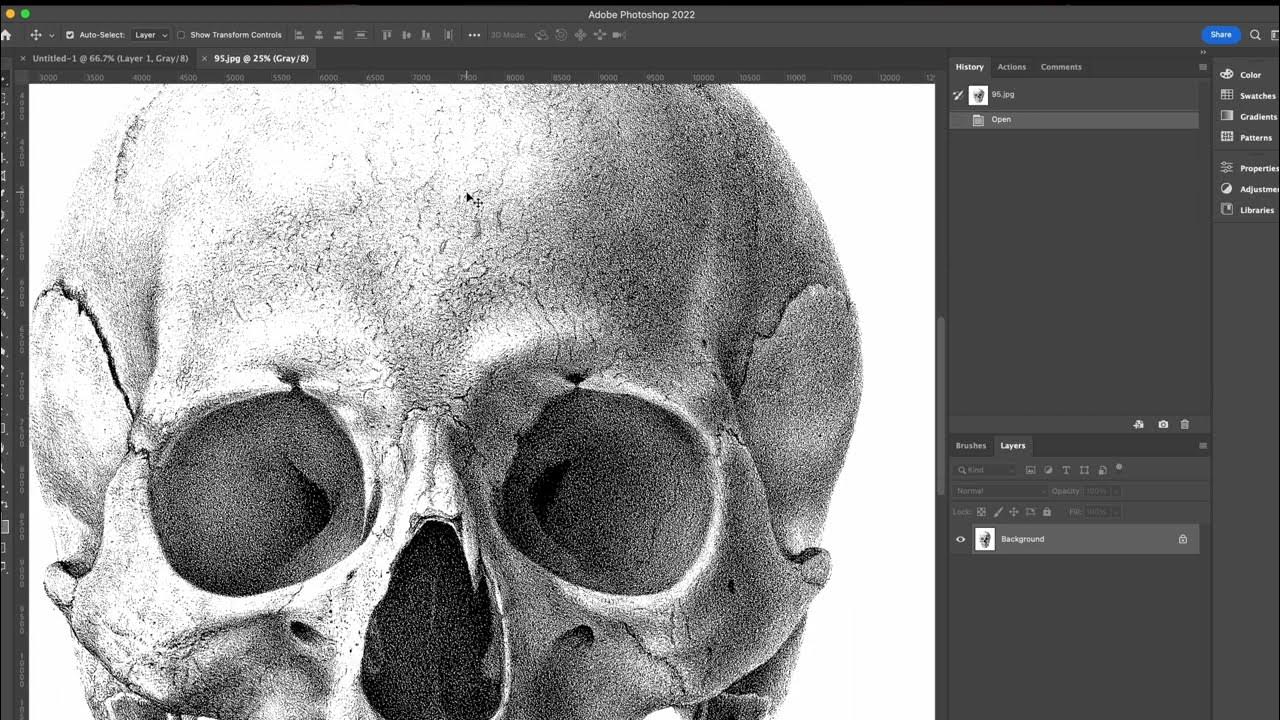This screenshot has height=720, width=1280.
Task: Toggle lock all in Layers panel
Action: pos(1047,512)
